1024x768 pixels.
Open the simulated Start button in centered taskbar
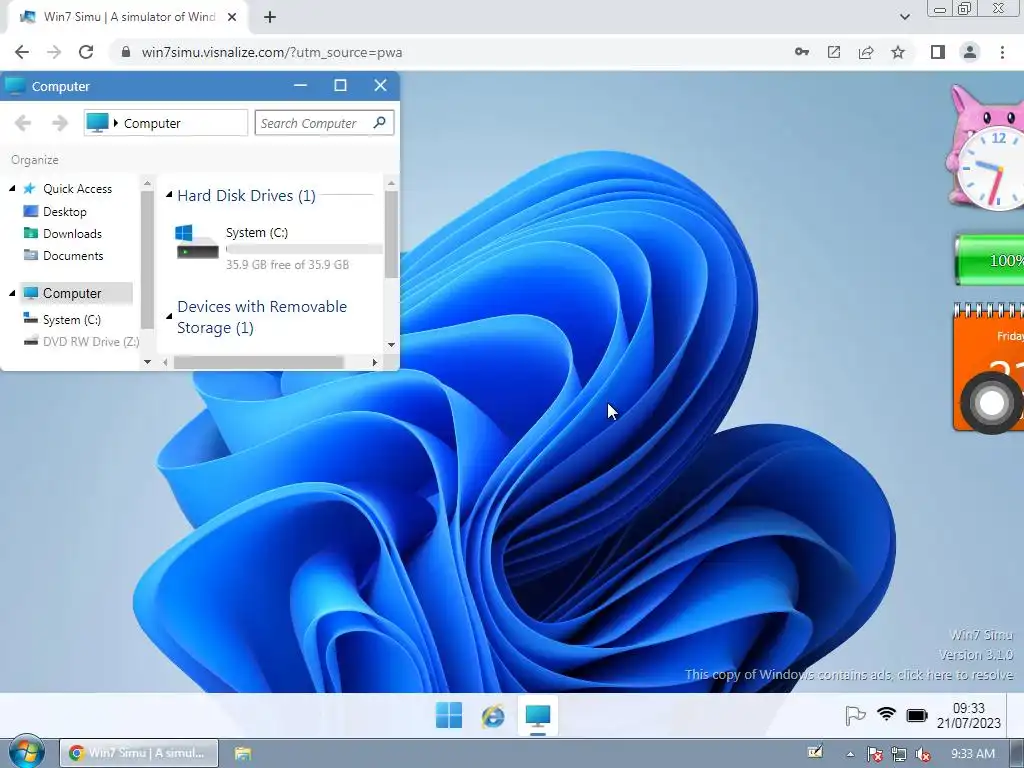point(449,715)
